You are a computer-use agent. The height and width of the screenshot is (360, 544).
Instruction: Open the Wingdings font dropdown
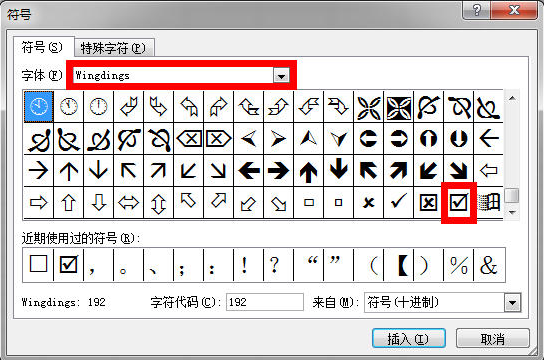click(281, 76)
